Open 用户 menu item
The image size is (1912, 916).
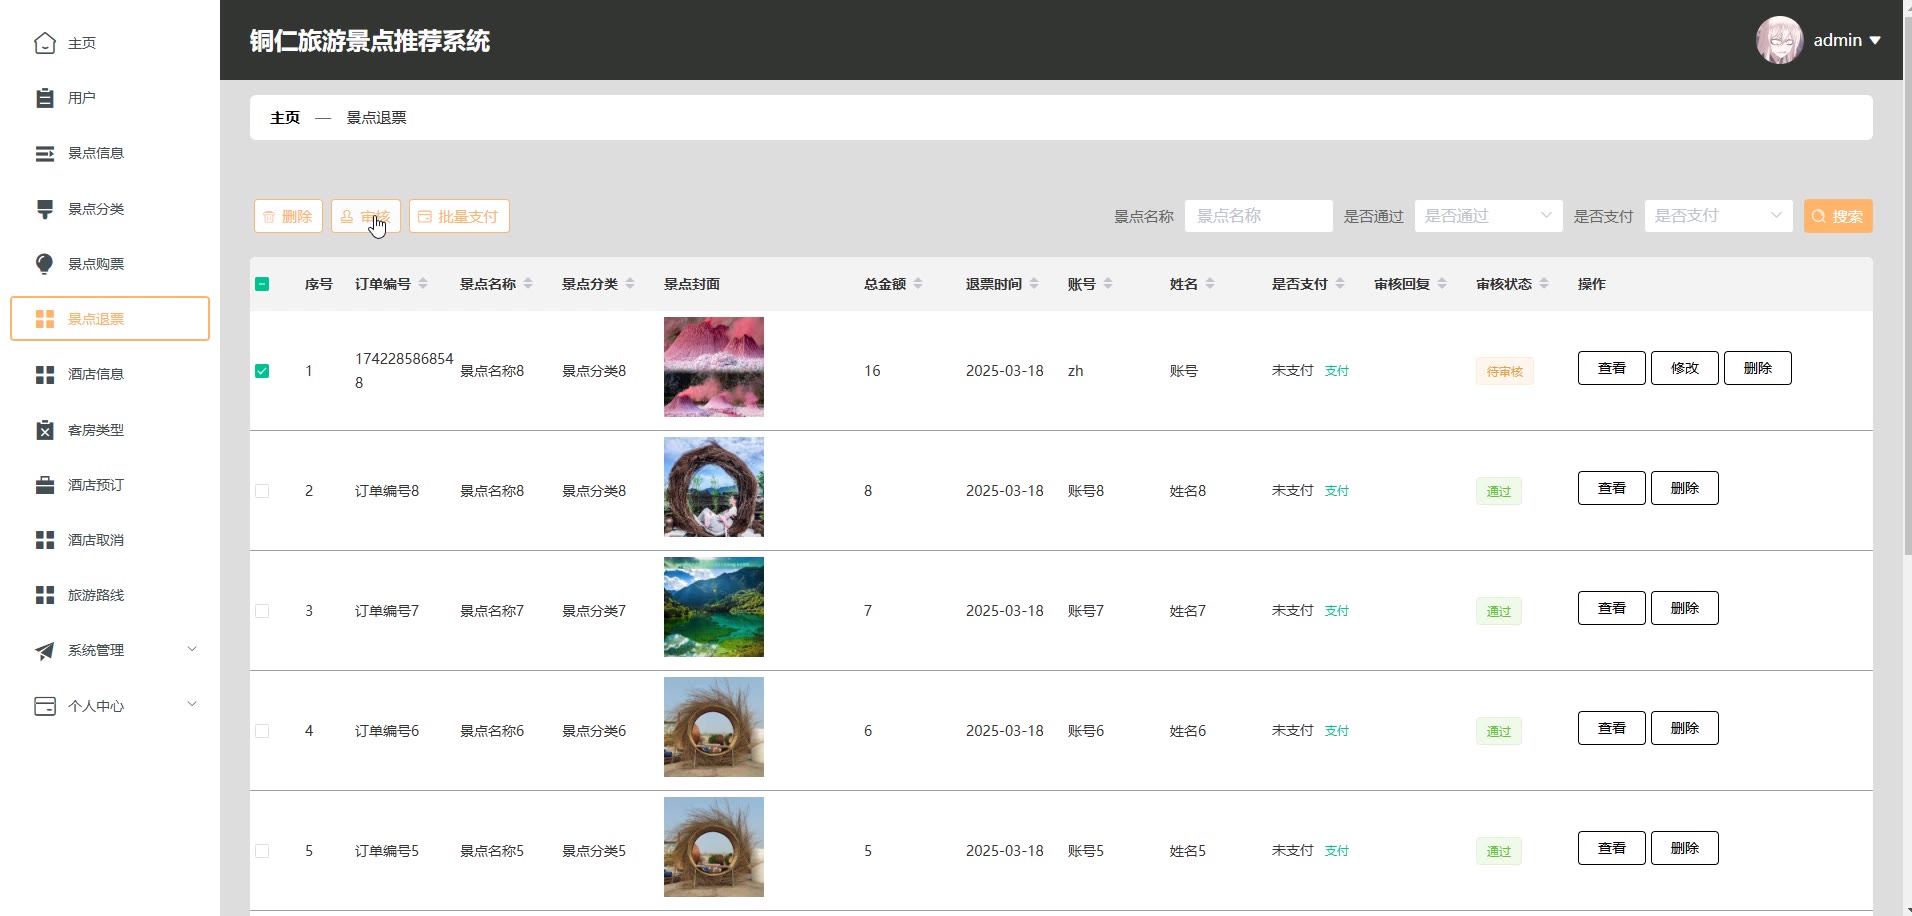click(x=110, y=98)
